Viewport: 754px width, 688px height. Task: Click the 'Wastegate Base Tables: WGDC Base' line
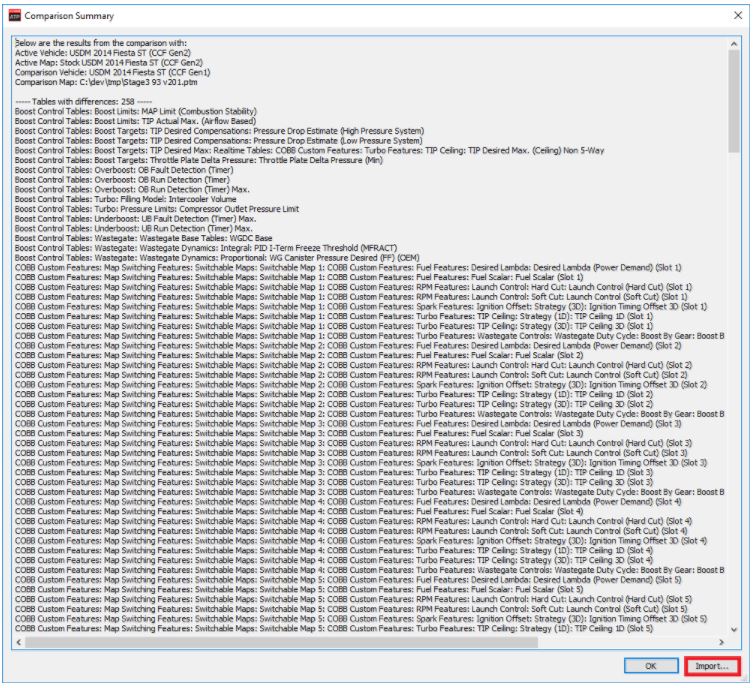point(143,238)
